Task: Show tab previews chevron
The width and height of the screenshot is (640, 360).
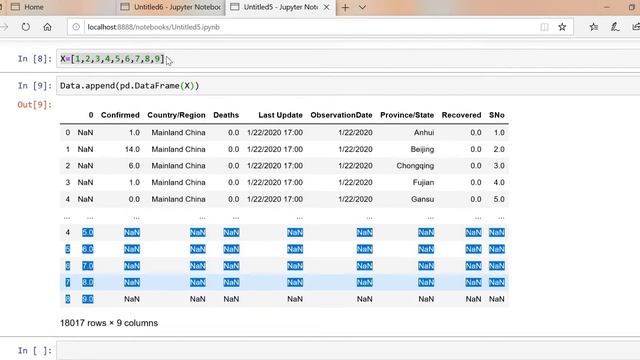Action: (362, 7)
